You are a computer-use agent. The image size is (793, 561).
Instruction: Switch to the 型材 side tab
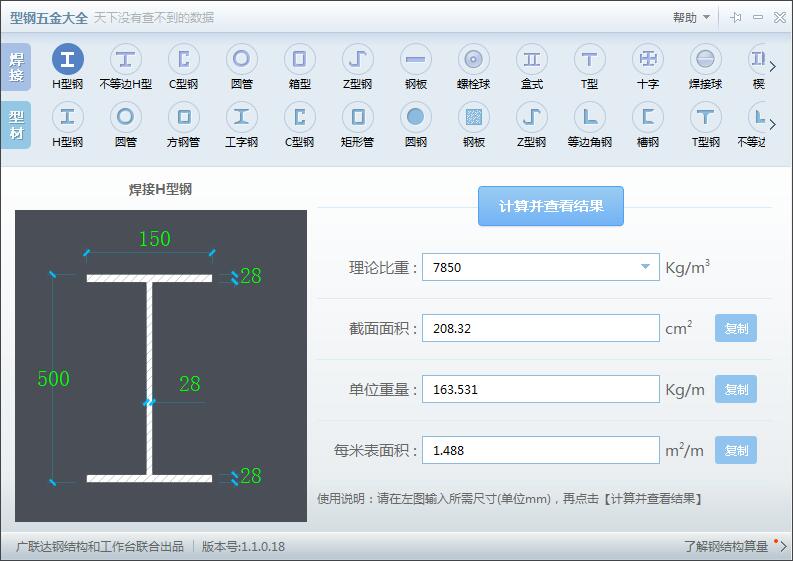(x=16, y=125)
